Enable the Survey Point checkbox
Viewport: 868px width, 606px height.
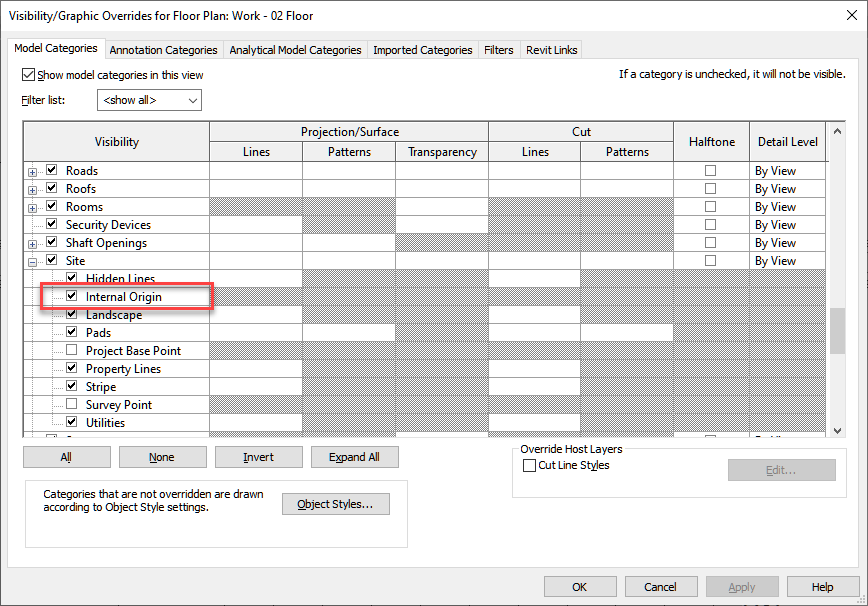pos(71,405)
